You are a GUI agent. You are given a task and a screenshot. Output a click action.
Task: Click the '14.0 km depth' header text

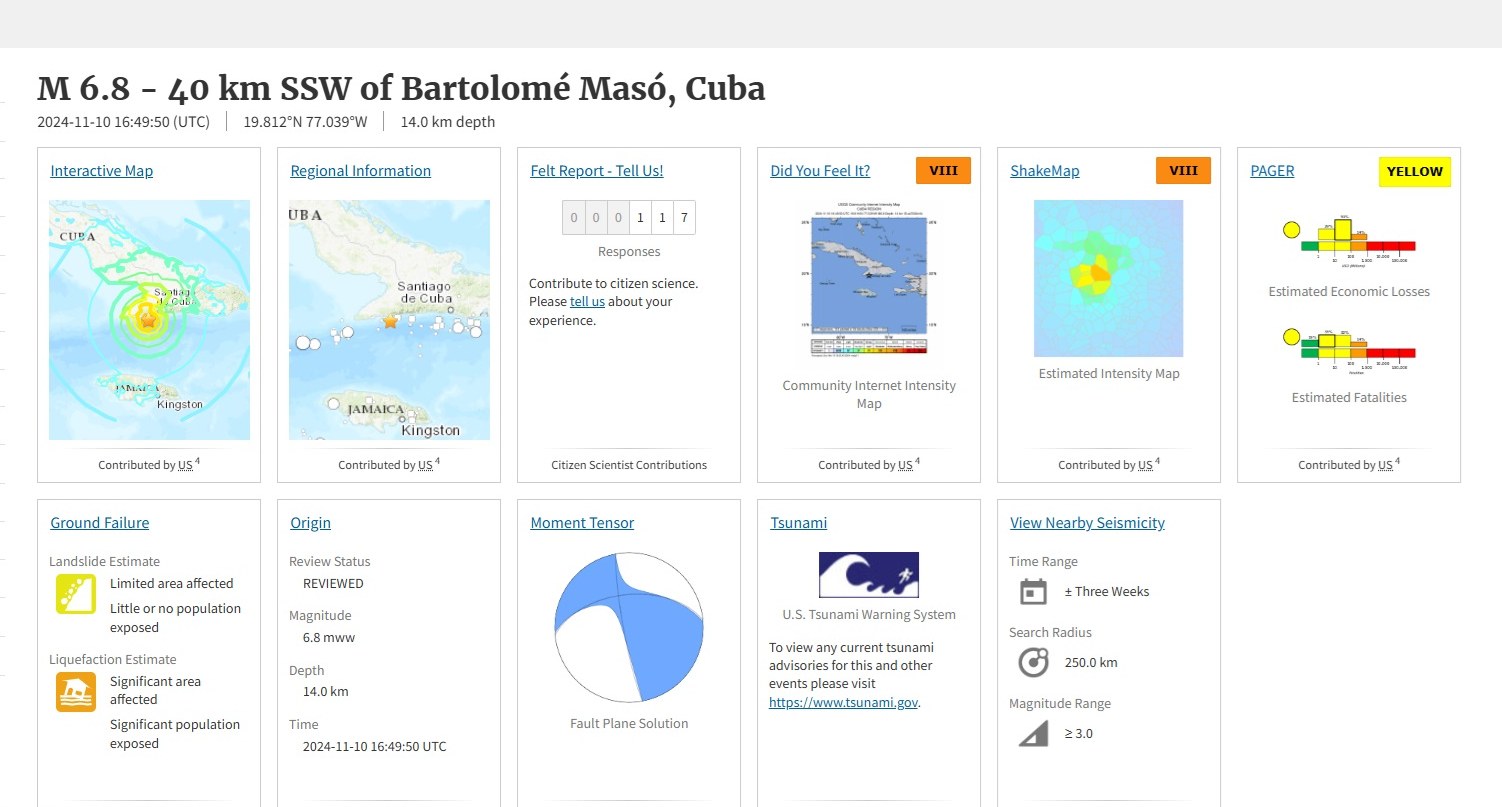(447, 122)
